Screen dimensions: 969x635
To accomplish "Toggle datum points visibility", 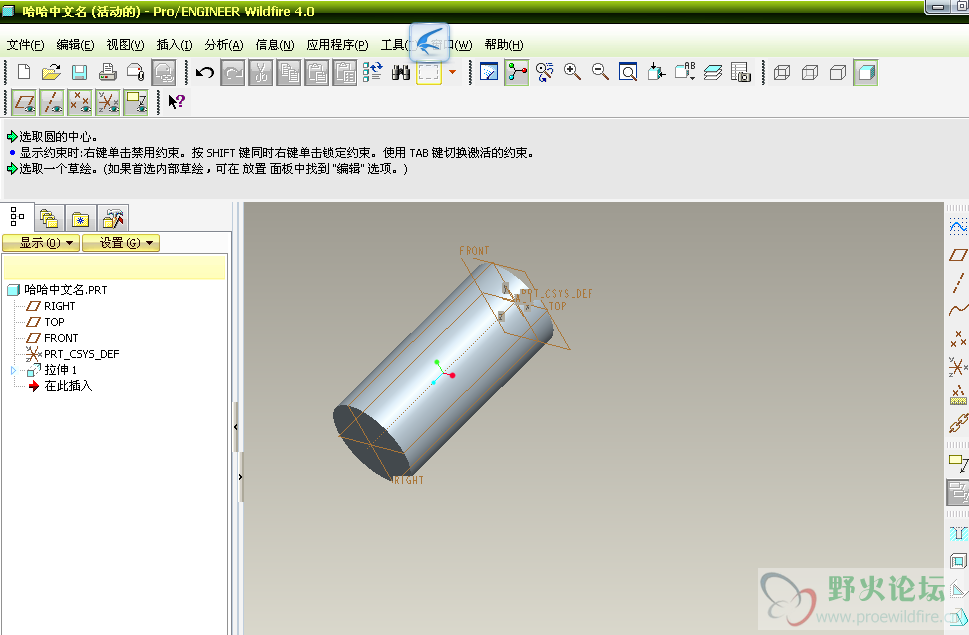I will pos(80,102).
